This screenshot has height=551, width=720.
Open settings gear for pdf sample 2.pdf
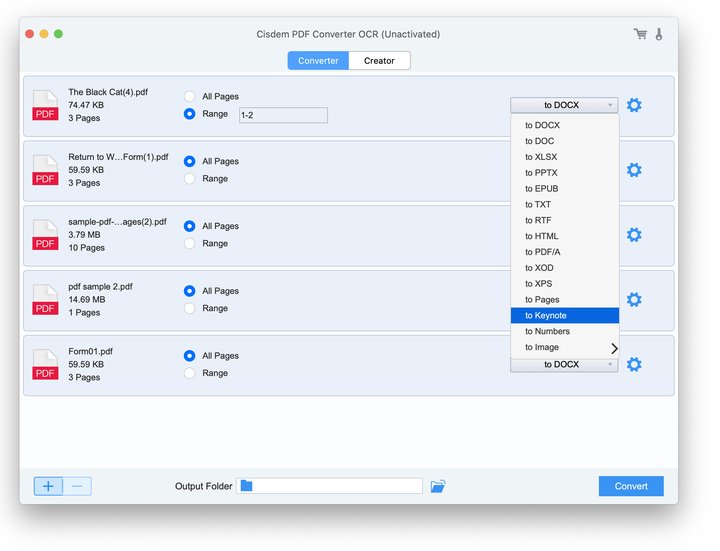[x=634, y=299]
